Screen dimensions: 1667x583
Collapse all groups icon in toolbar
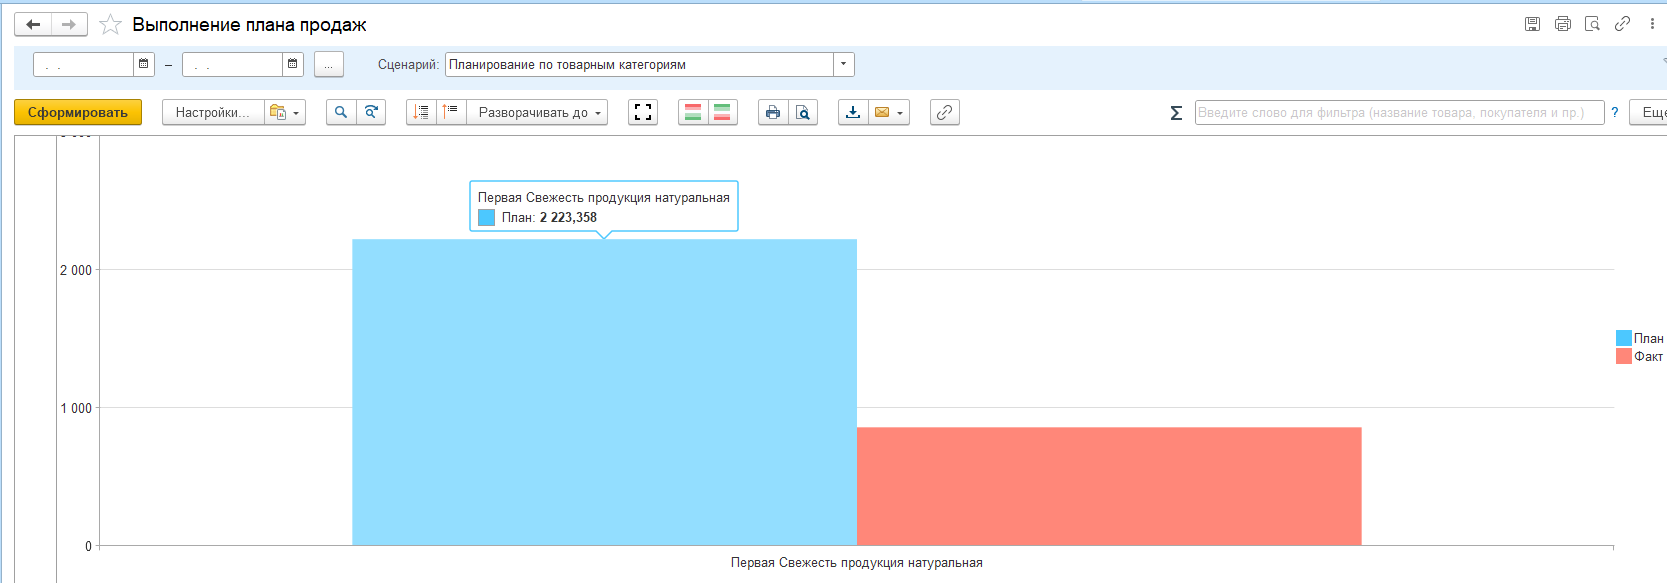point(422,112)
